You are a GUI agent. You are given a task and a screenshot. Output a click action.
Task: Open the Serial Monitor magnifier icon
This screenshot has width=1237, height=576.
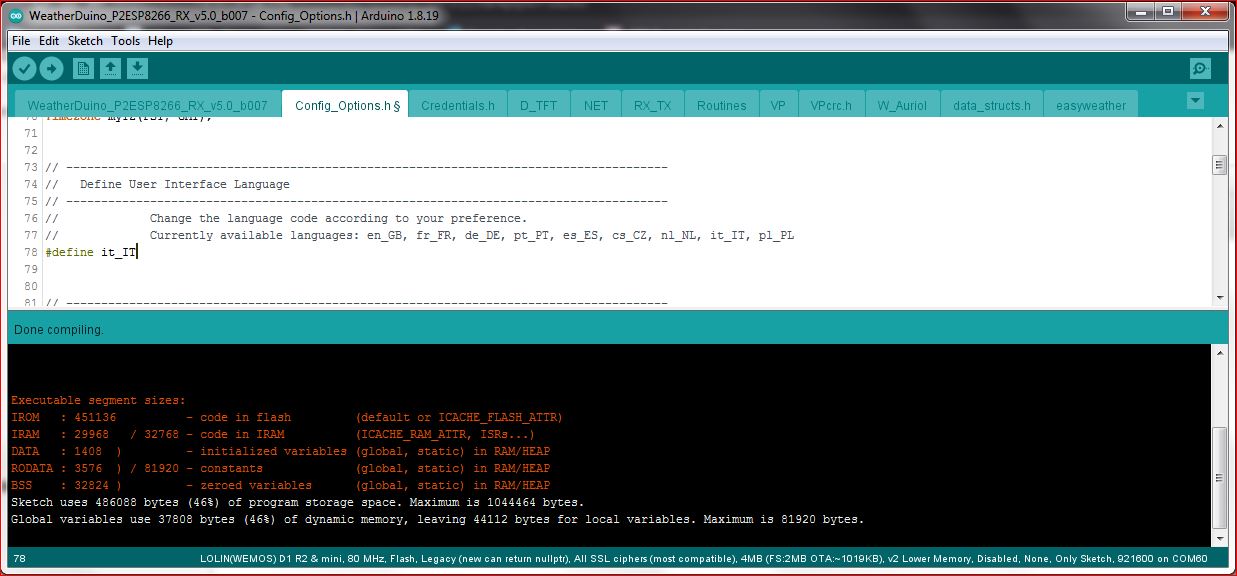1200,69
